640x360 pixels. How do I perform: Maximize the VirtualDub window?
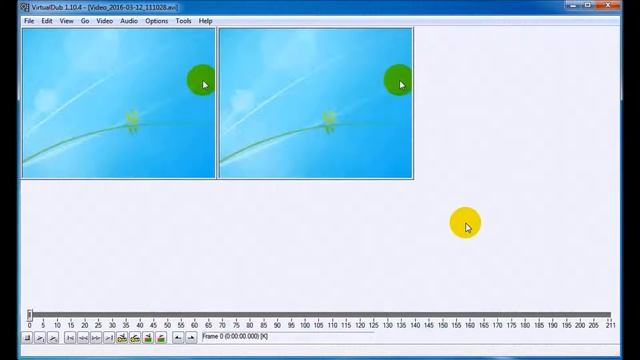click(x=588, y=5)
